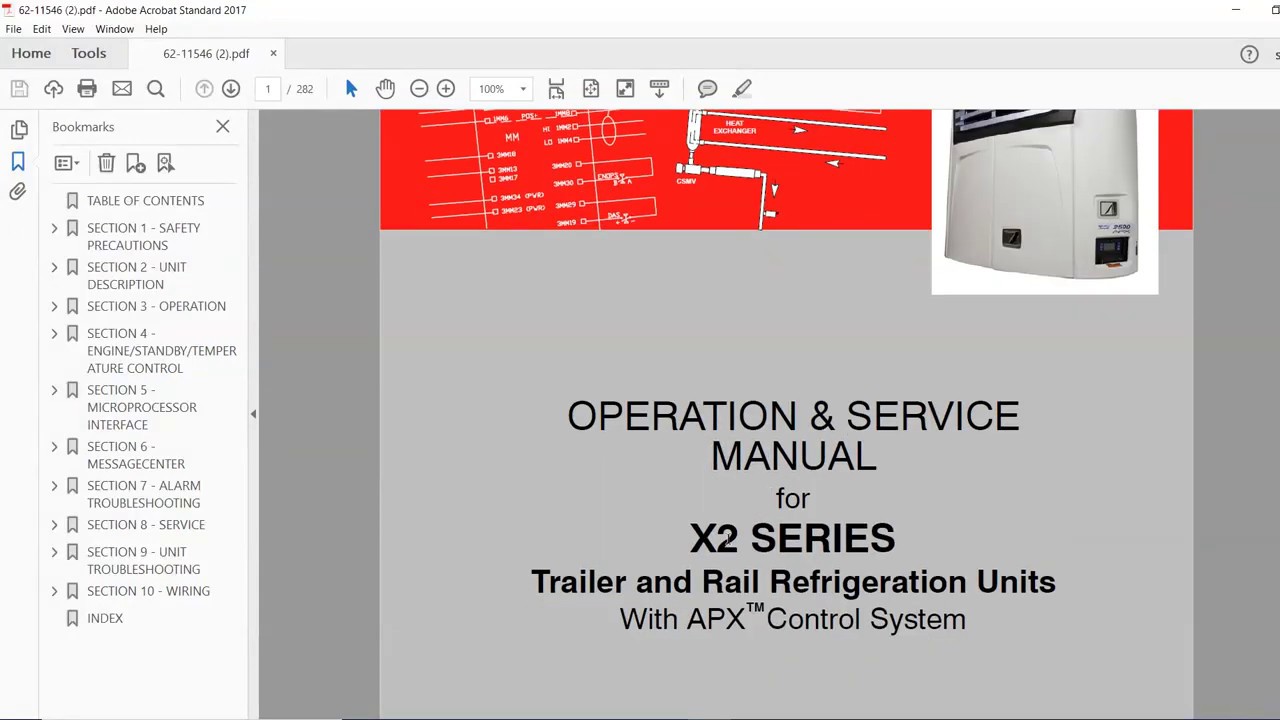Click Trailer and Rail Refrigeration Units text
The width and height of the screenshot is (1280, 720).
pos(793,582)
